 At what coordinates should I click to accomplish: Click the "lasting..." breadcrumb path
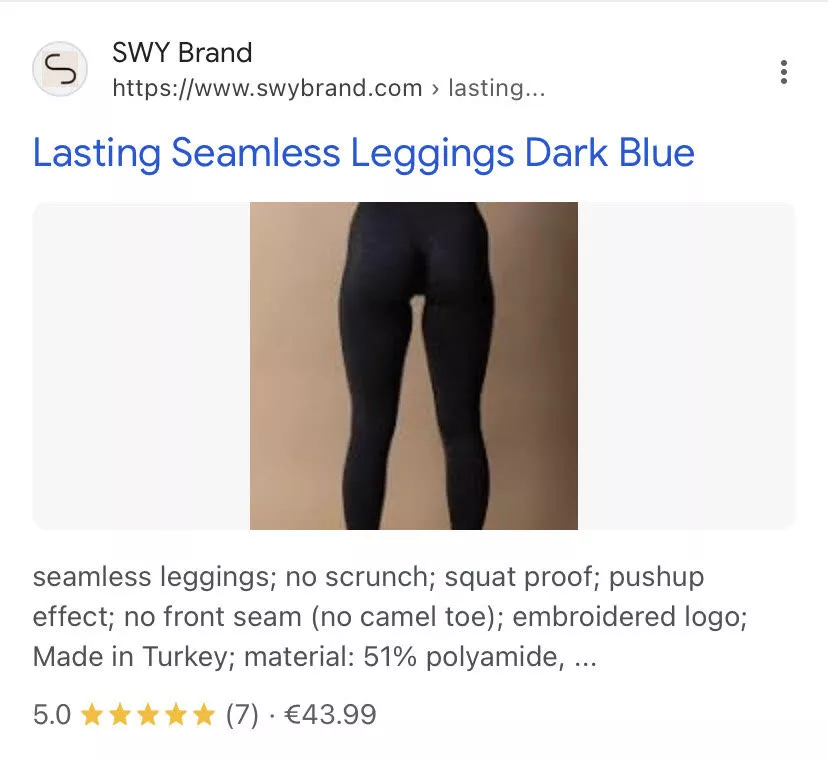[496, 88]
